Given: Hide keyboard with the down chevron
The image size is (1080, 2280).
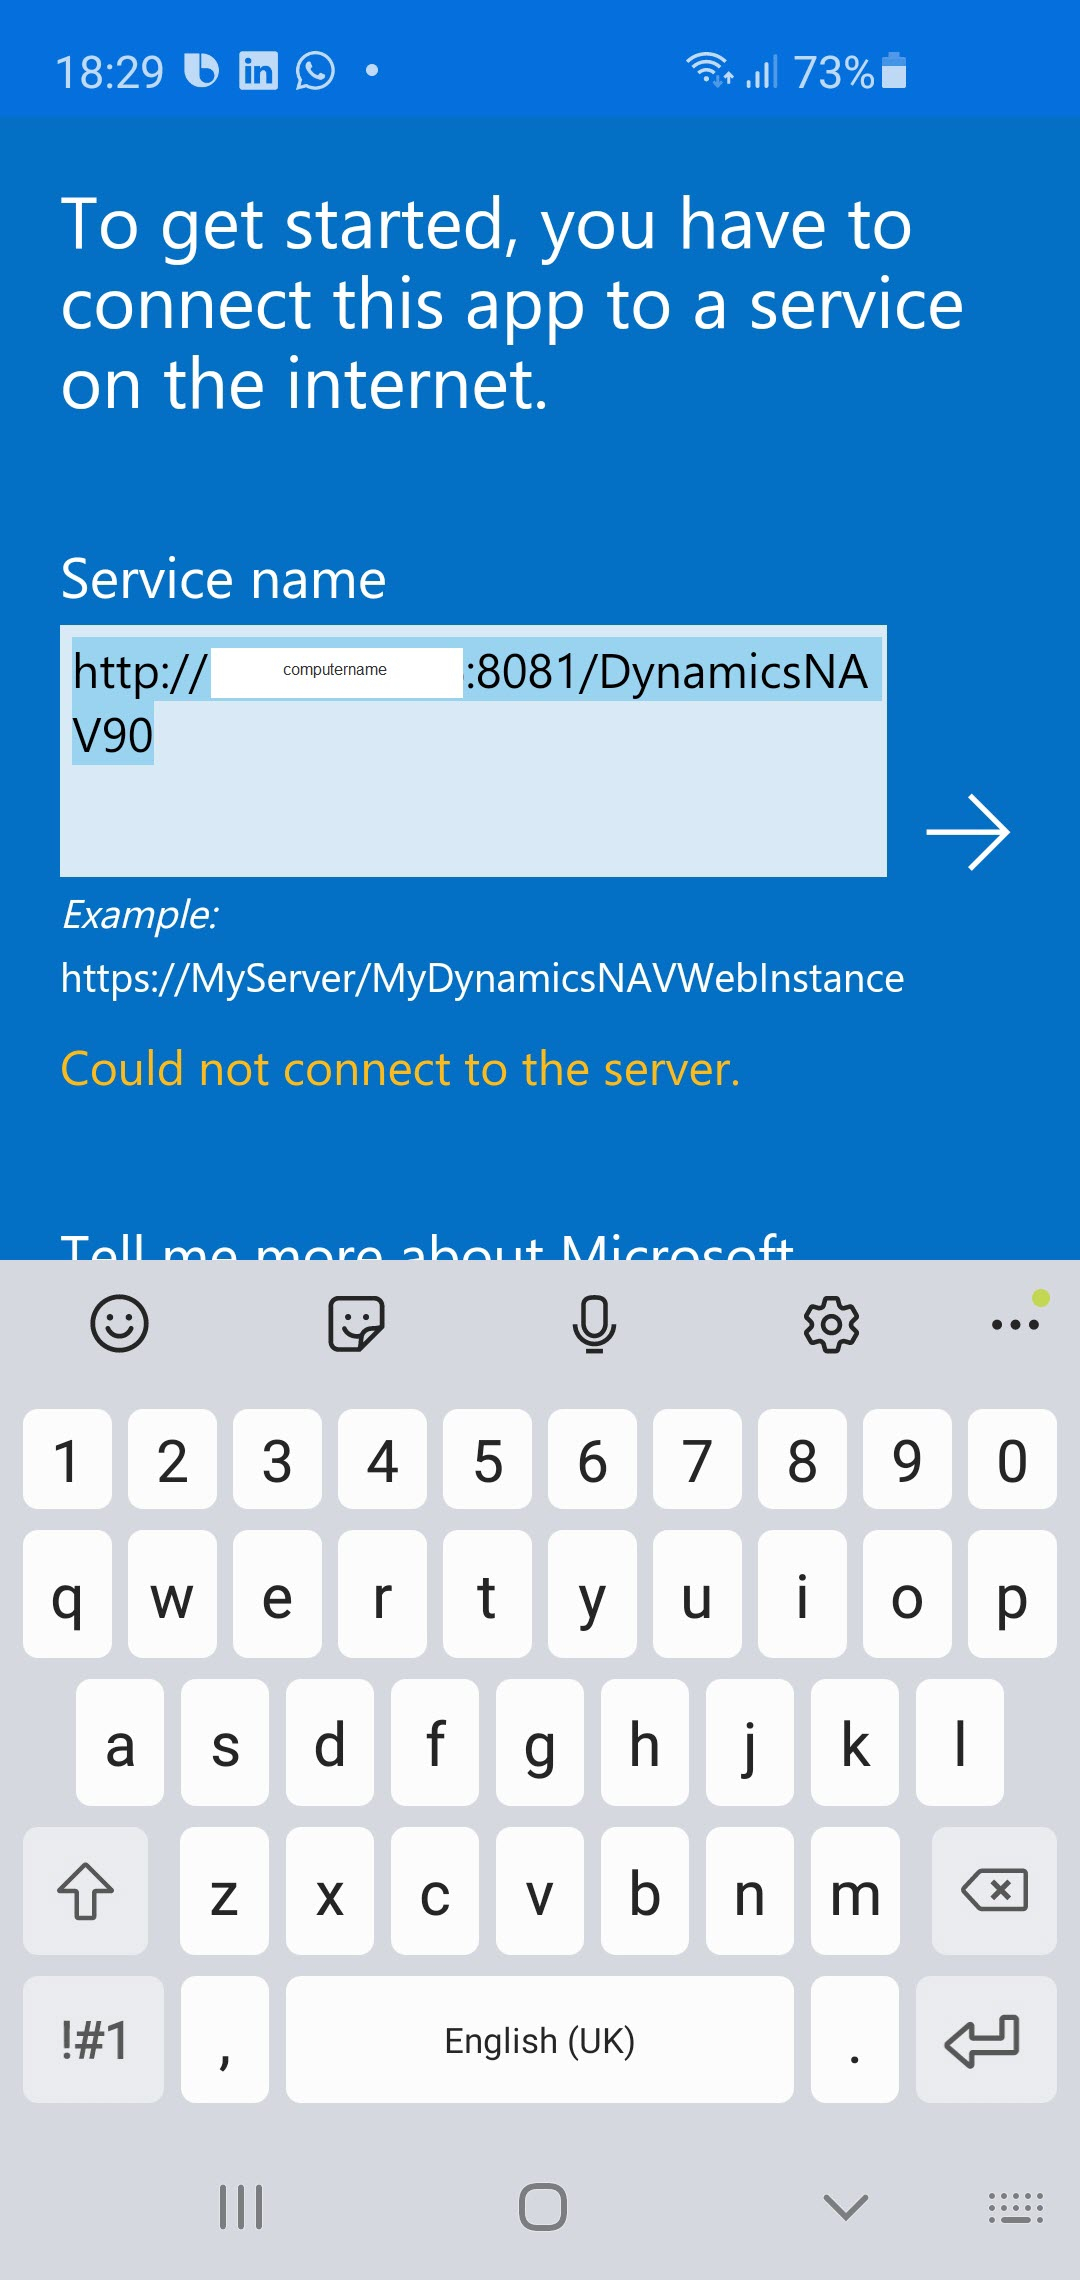Looking at the screenshot, I should tap(845, 2206).
